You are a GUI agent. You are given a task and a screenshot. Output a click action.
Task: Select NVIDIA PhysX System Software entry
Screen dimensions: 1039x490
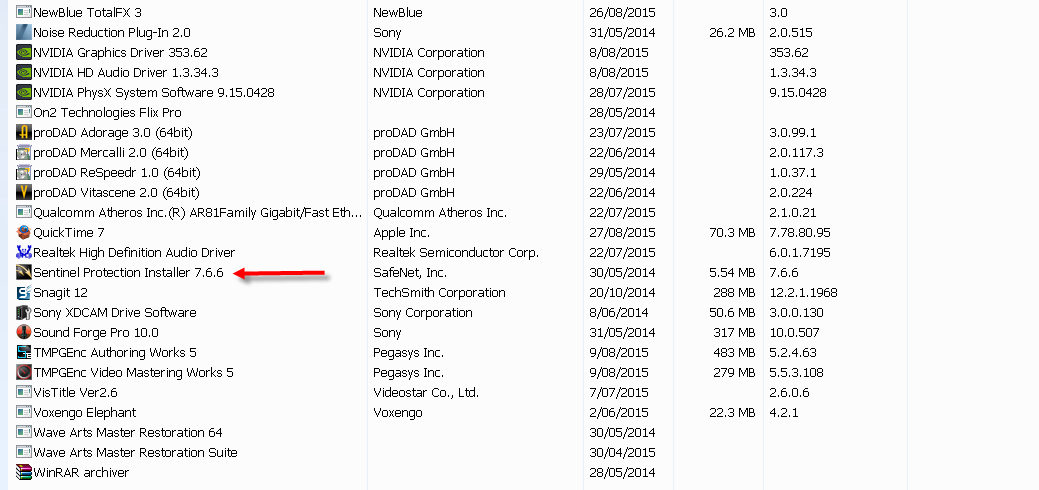153,93
